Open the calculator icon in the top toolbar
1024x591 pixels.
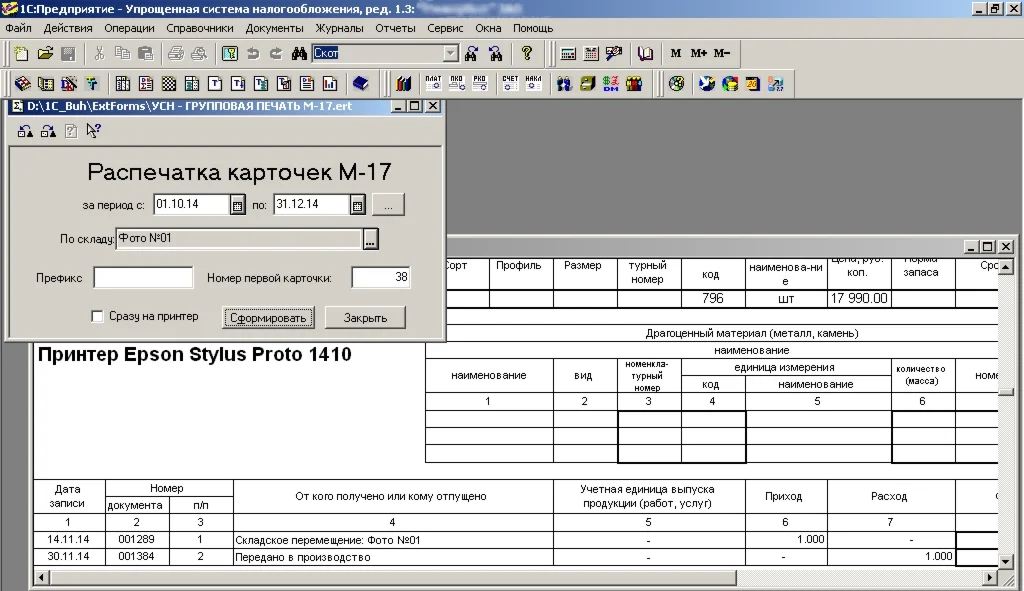point(568,54)
